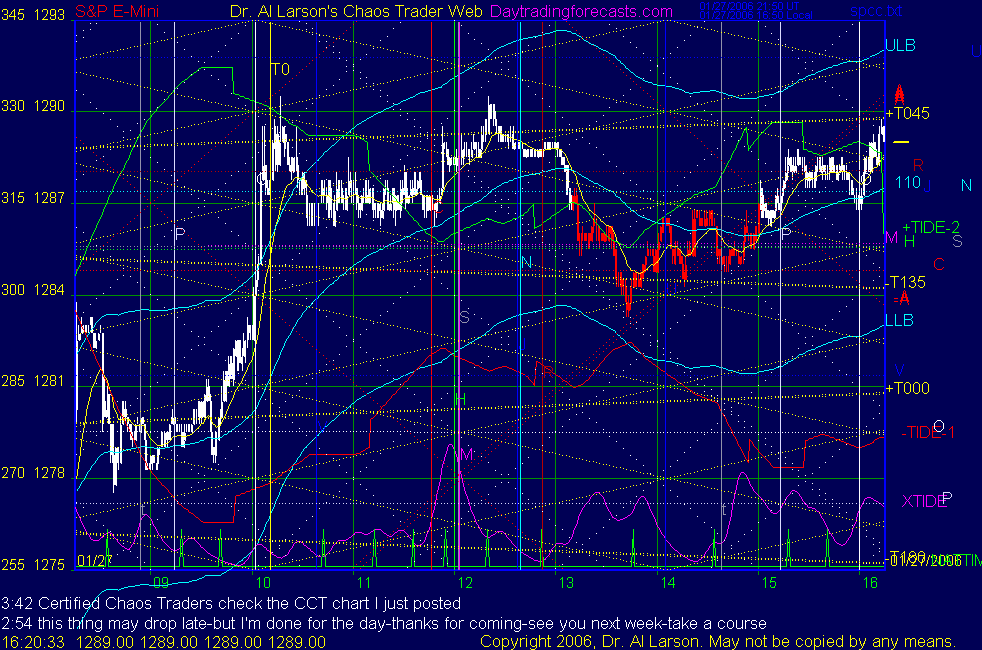
Task: Select the "285 1281" price axis label
Action: [x=33, y=381]
